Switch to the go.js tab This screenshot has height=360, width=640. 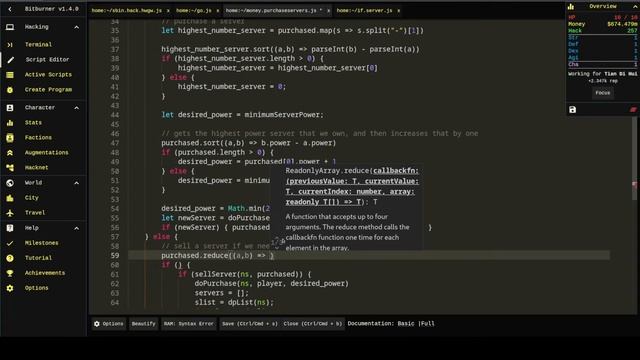[x=193, y=11]
